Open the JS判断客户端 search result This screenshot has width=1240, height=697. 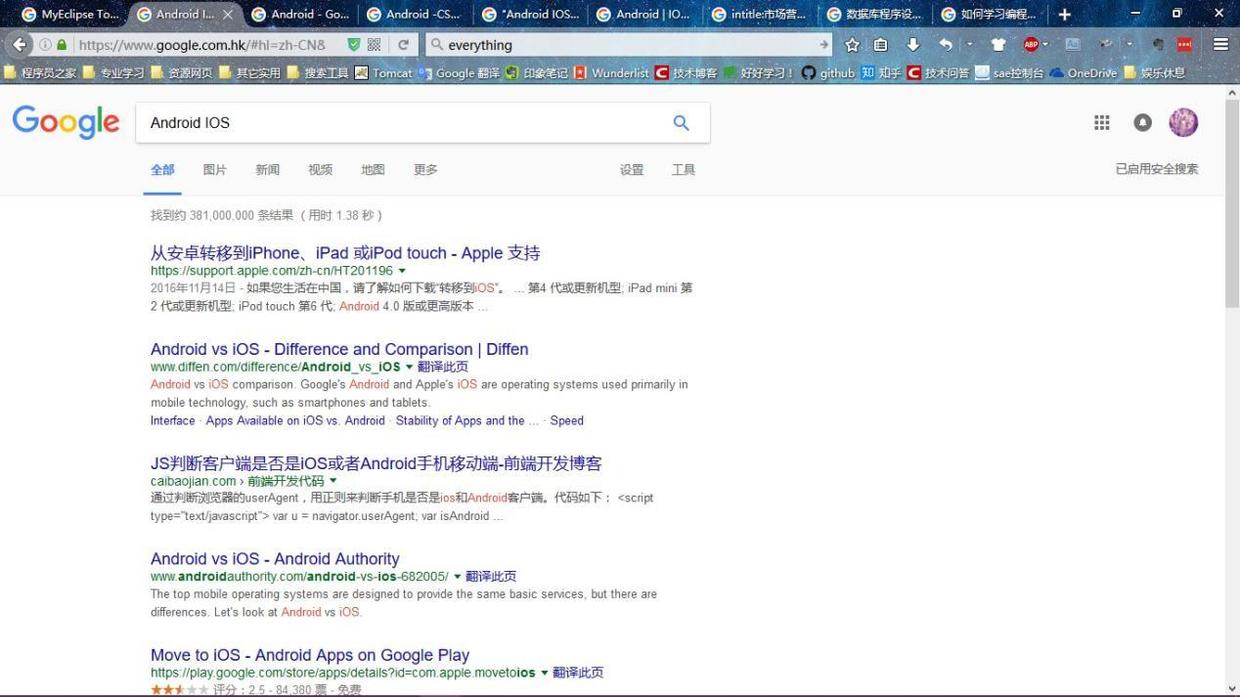[376, 463]
